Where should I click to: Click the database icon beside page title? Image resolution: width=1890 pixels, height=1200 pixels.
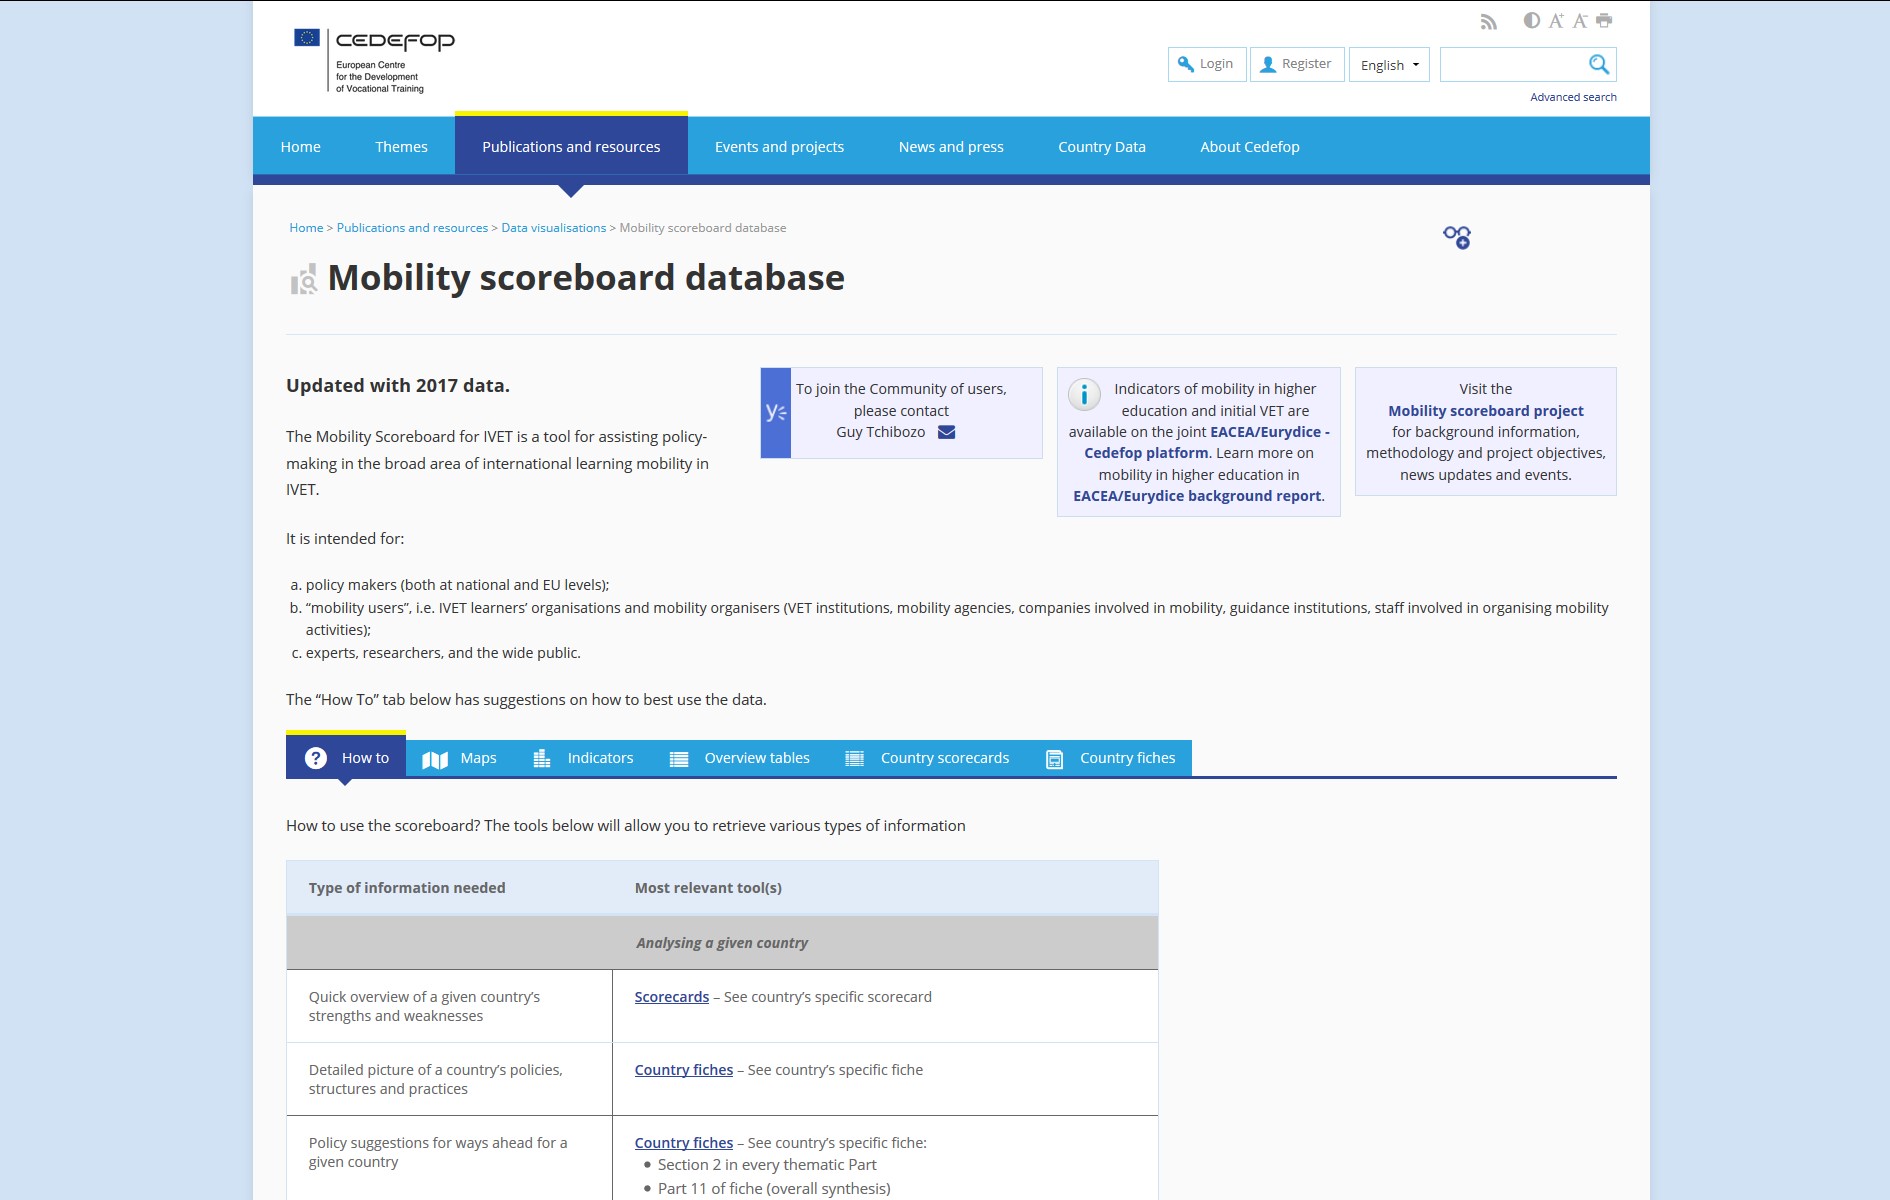[304, 279]
